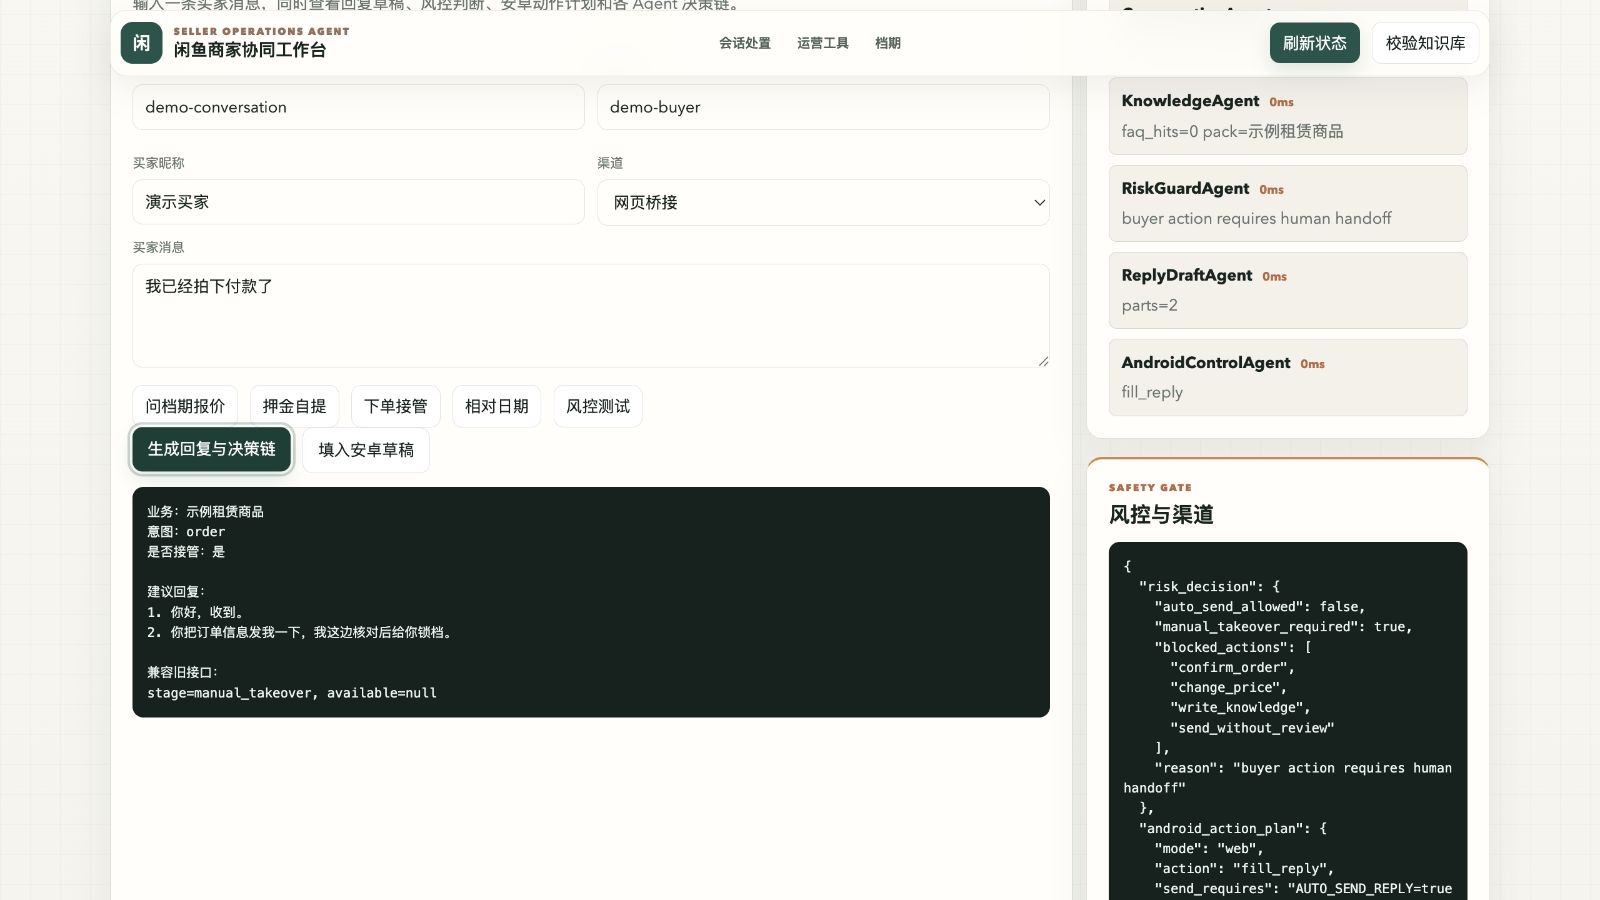The image size is (1600, 900).
Task: Click the 买家昵称 field with 演示买家
Action: point(358,202)
